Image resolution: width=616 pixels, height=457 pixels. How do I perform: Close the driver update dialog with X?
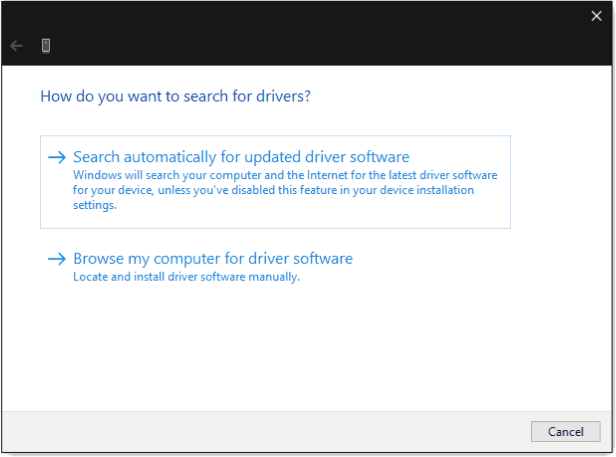point(597,15)
